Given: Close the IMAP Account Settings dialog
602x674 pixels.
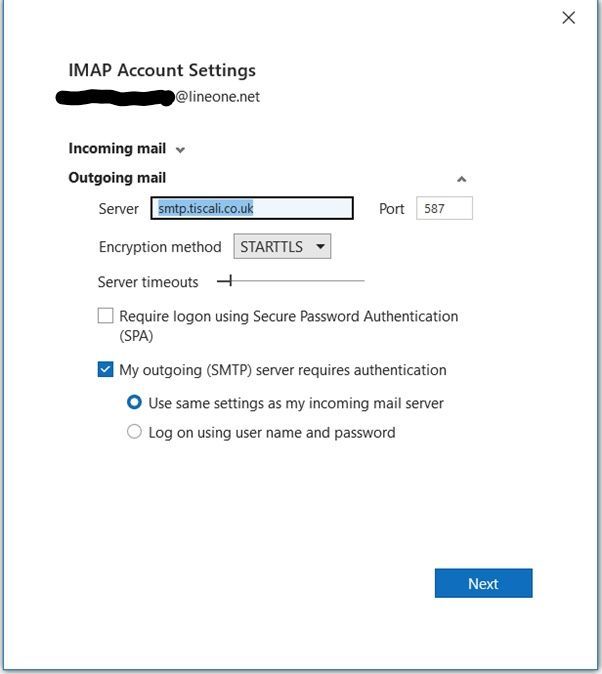Looking at the screenshot, I should coord(568,18).
